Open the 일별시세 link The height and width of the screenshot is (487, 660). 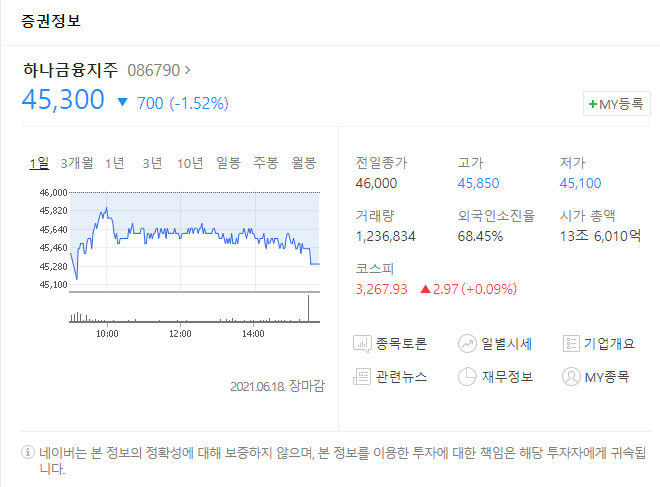click(x=506, y=344)
